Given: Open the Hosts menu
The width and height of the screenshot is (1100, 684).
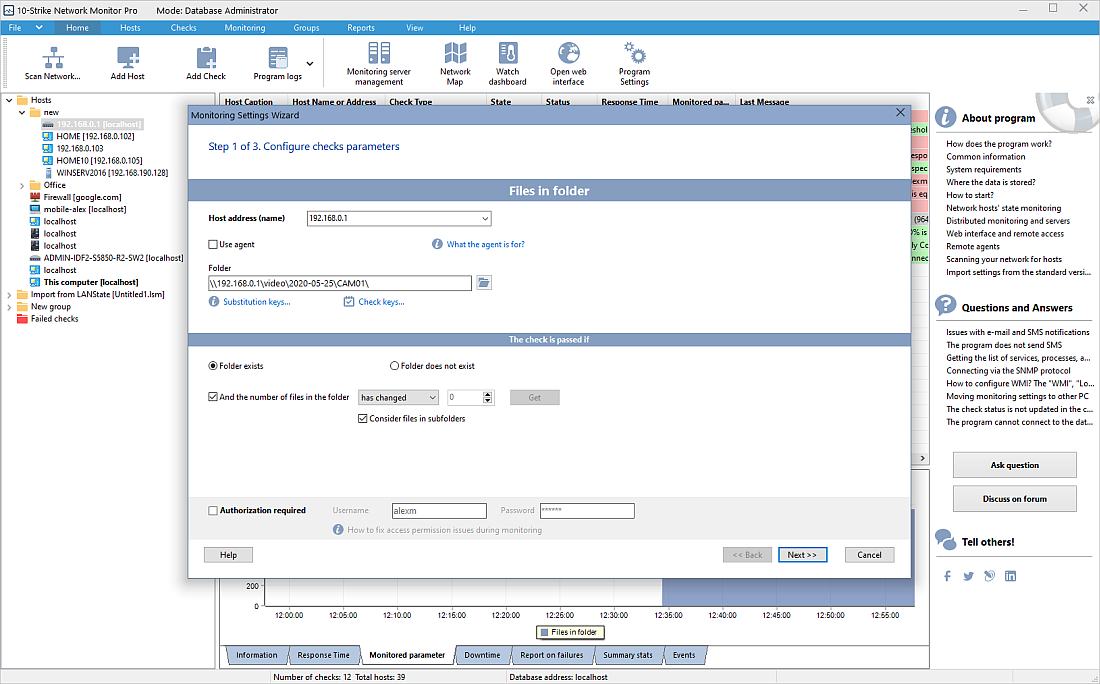Looking at the screenshot, I should pos(130,27).
